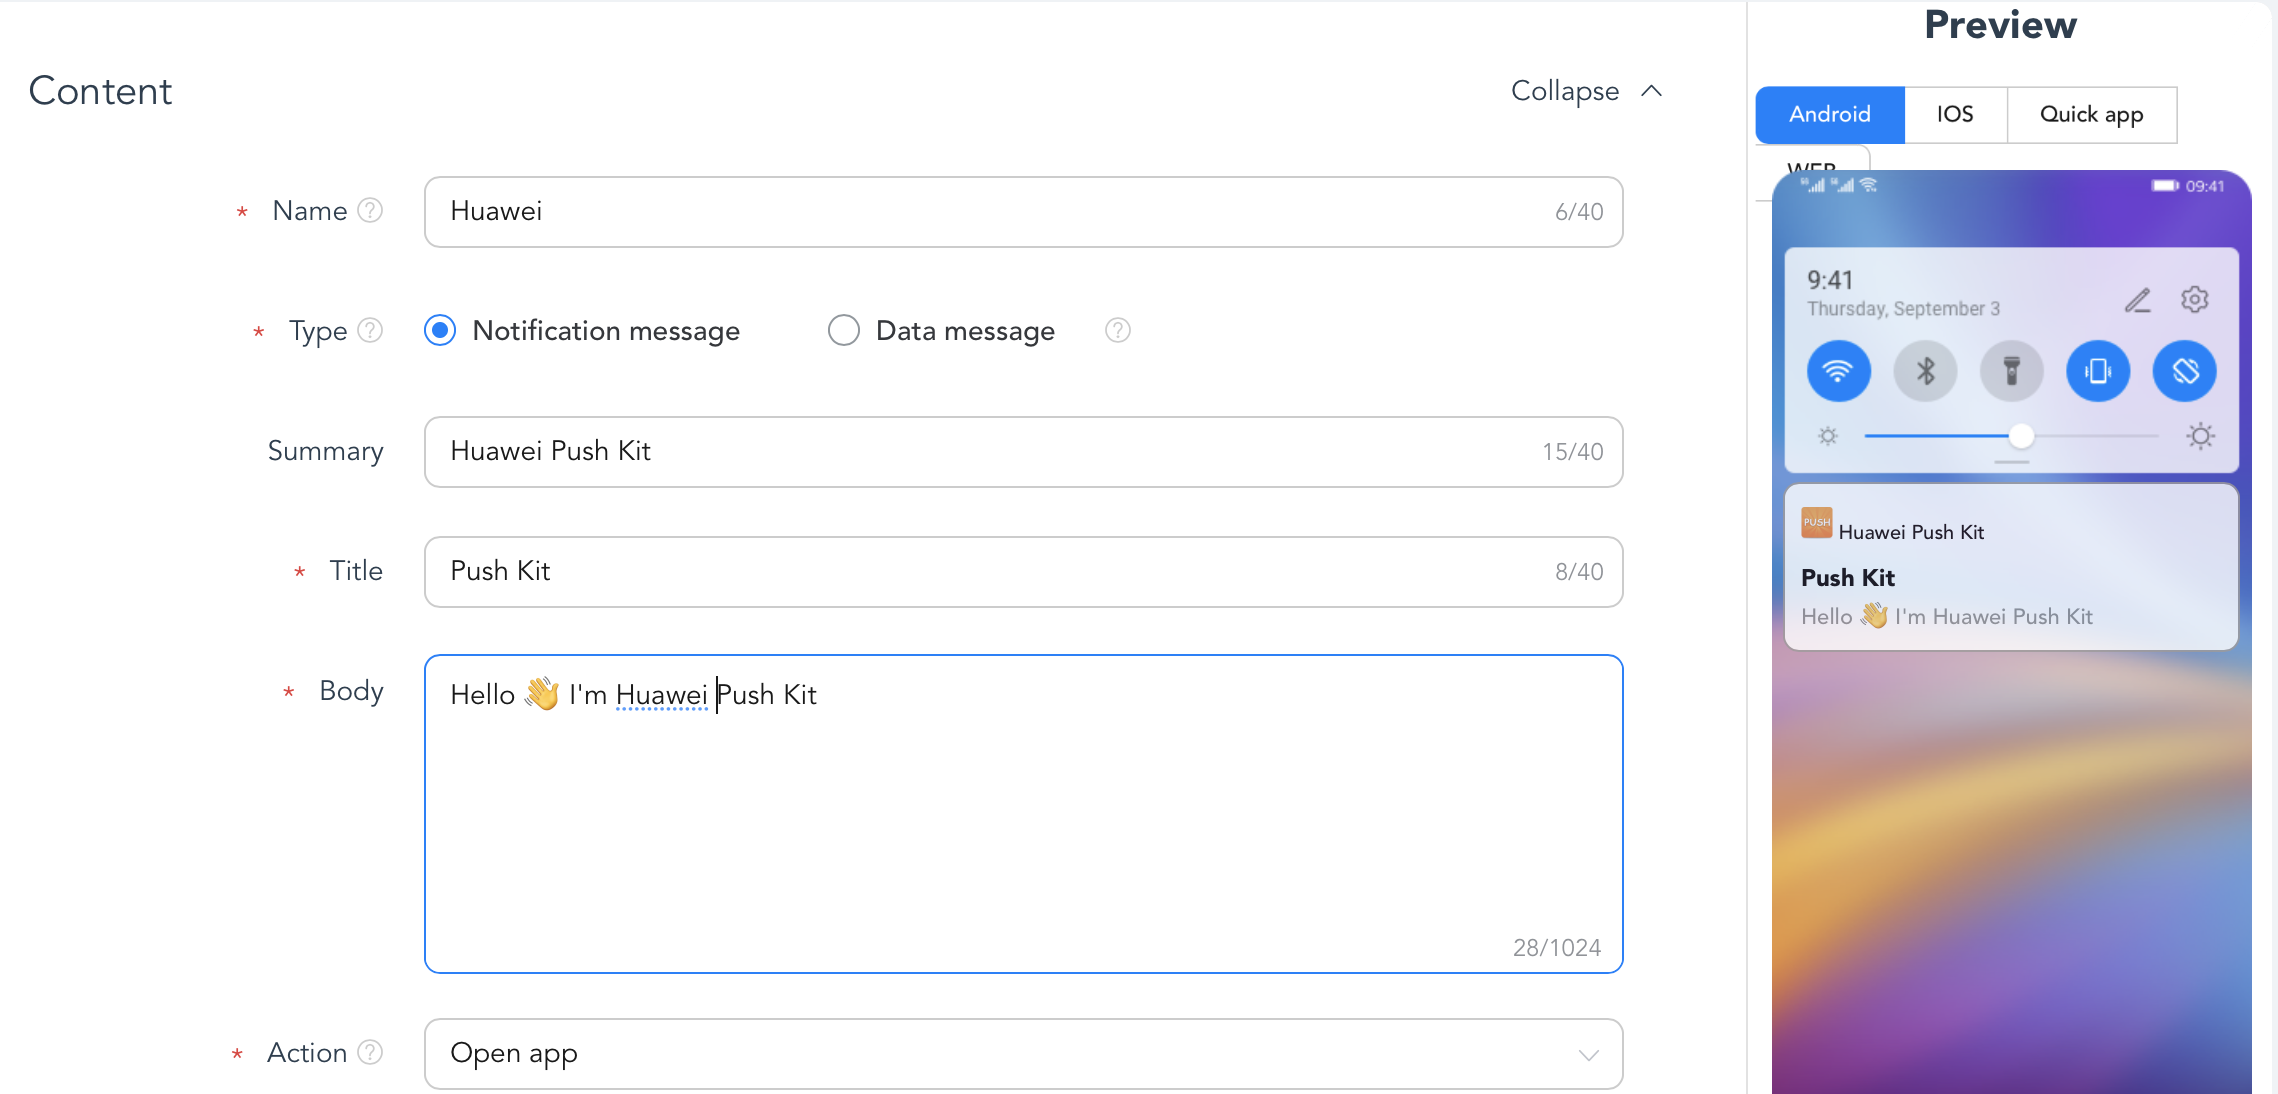The height and width of the screenshot is (1094, 2278).
Task: Switch preview to the Quick app tab
Action: coord(2091,115)
